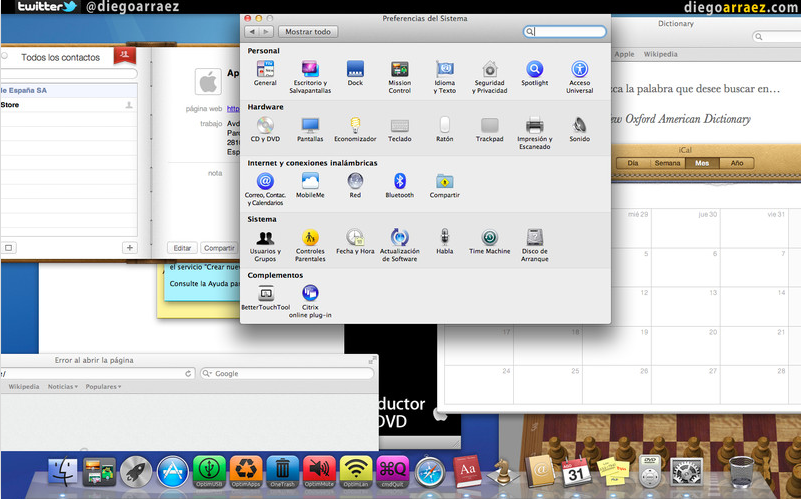Launch OptimUSB from the Dock

click(209, 472)
